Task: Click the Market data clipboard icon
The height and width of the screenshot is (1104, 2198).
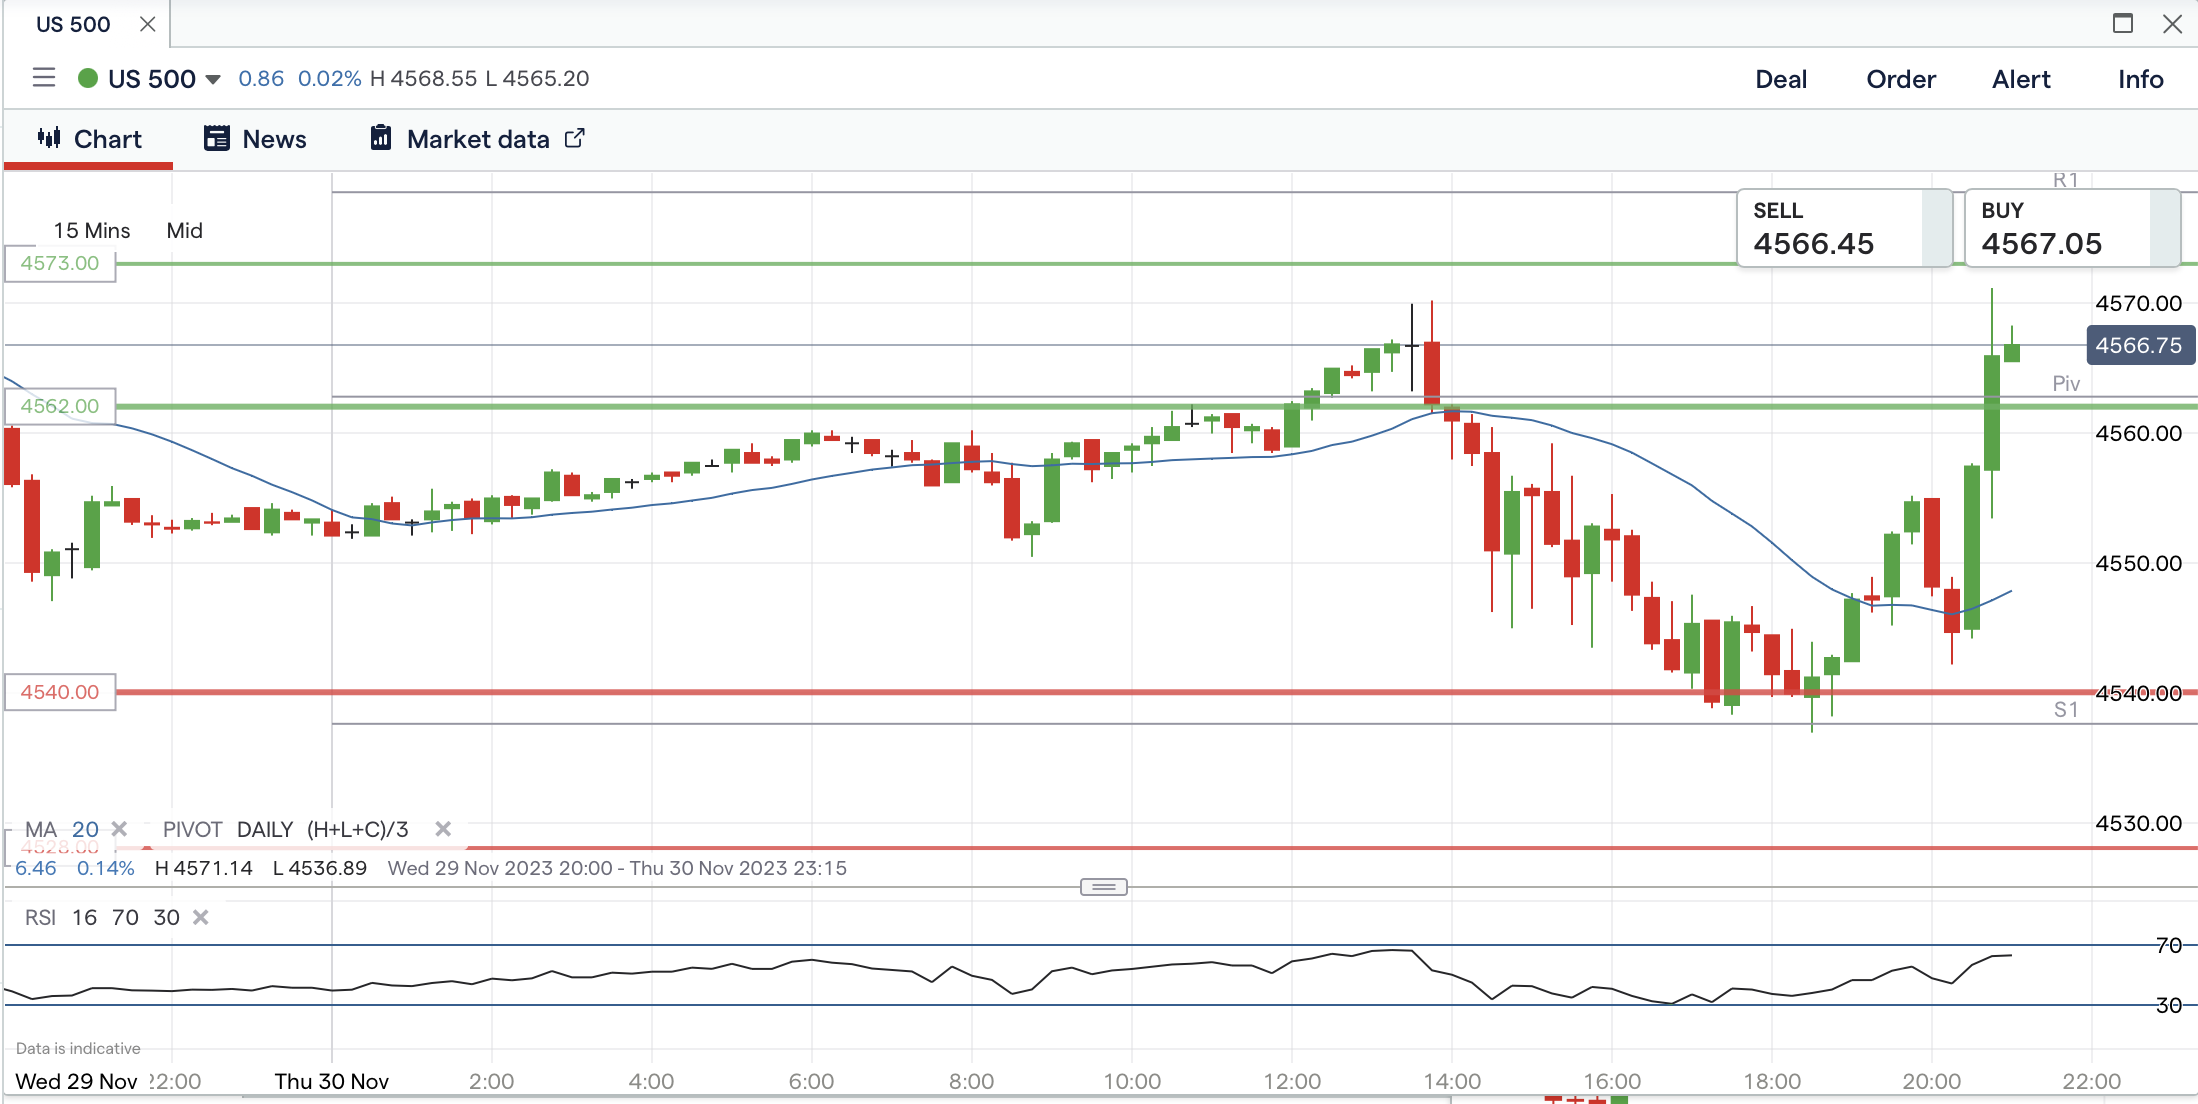Action: click(381, 138)
